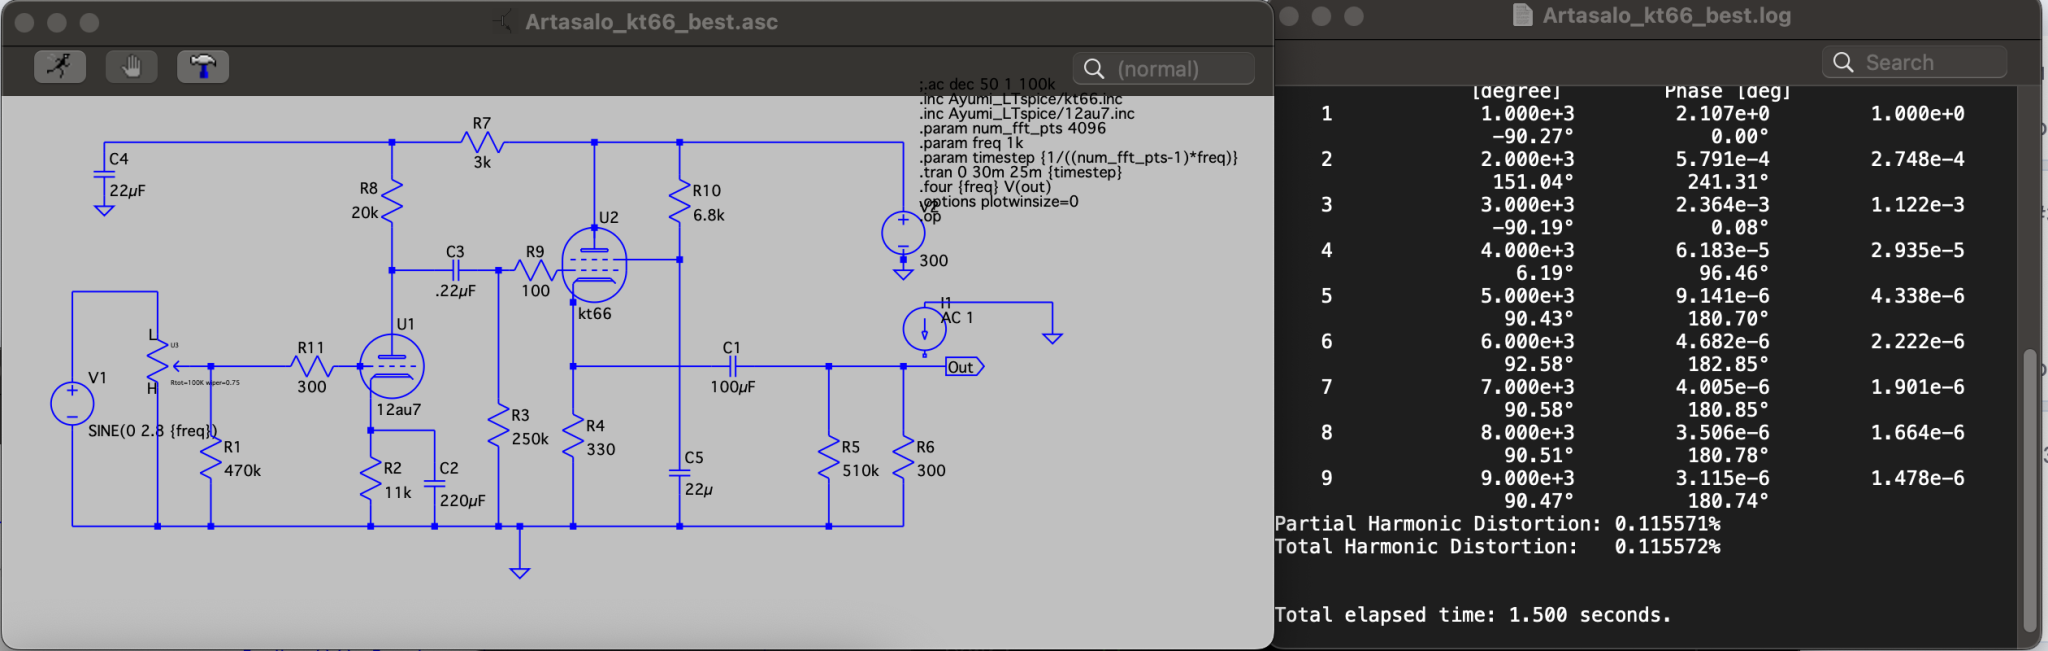
Task: Click the 6.183e-5 fourth harmonic value
Action: pos(1722,250)
